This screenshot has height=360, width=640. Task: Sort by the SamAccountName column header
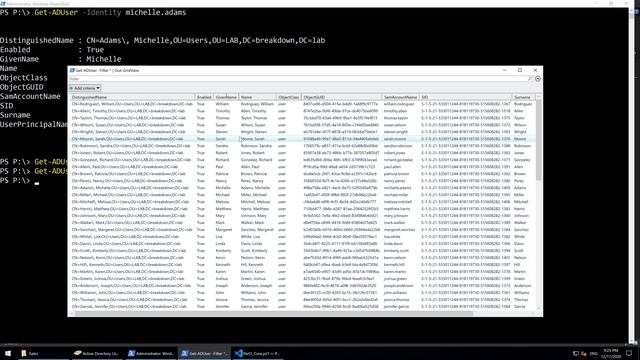[400, 97]
